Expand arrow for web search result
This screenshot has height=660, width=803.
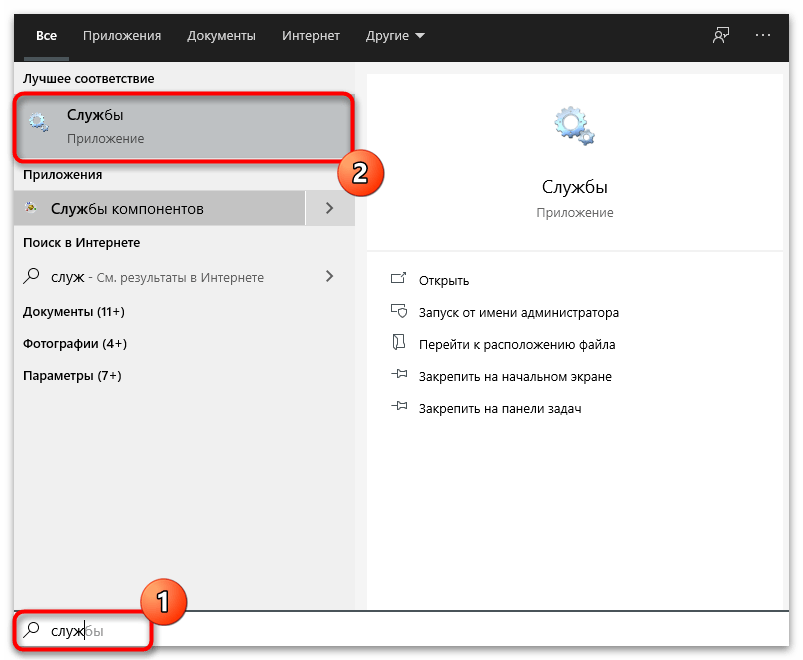pyautogui.click(x=329, y=277)
